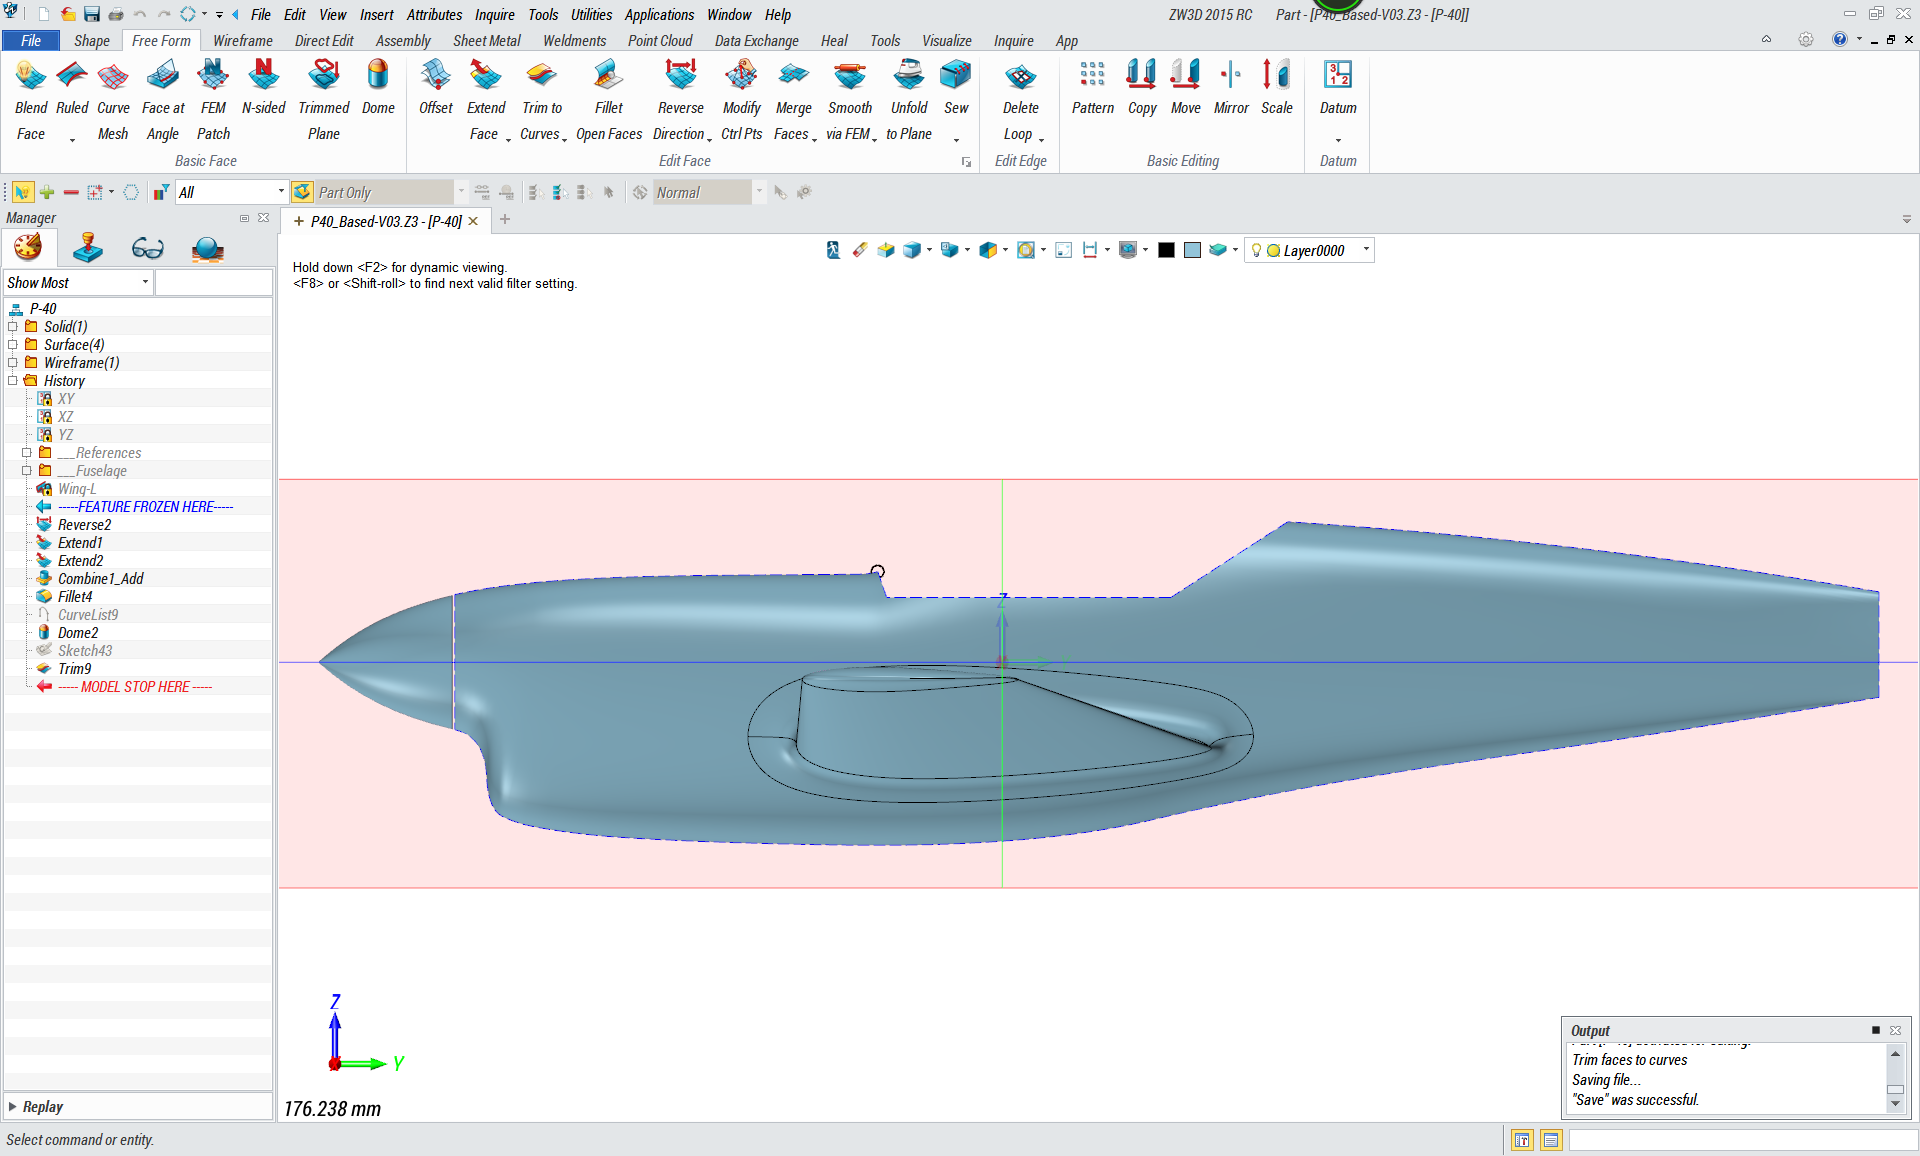The height and width of the screenshot is (1156, 1920).
Task: Switch to the Wireframe ribbon tab
Action: tap(242, 41)
